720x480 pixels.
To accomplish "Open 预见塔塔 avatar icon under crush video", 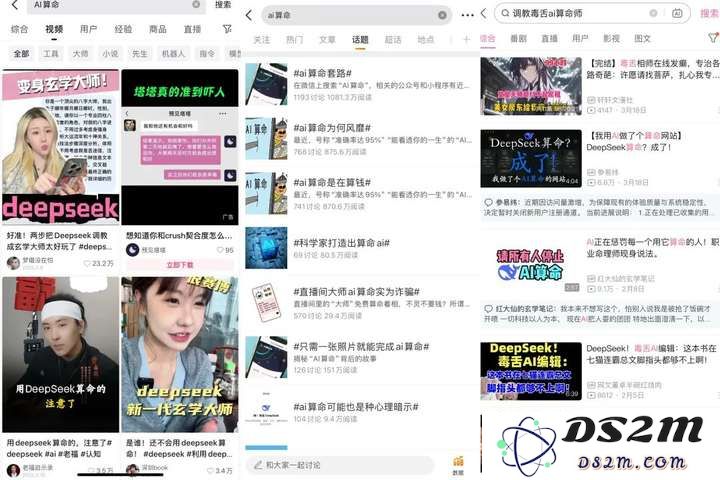I will 132,250.
